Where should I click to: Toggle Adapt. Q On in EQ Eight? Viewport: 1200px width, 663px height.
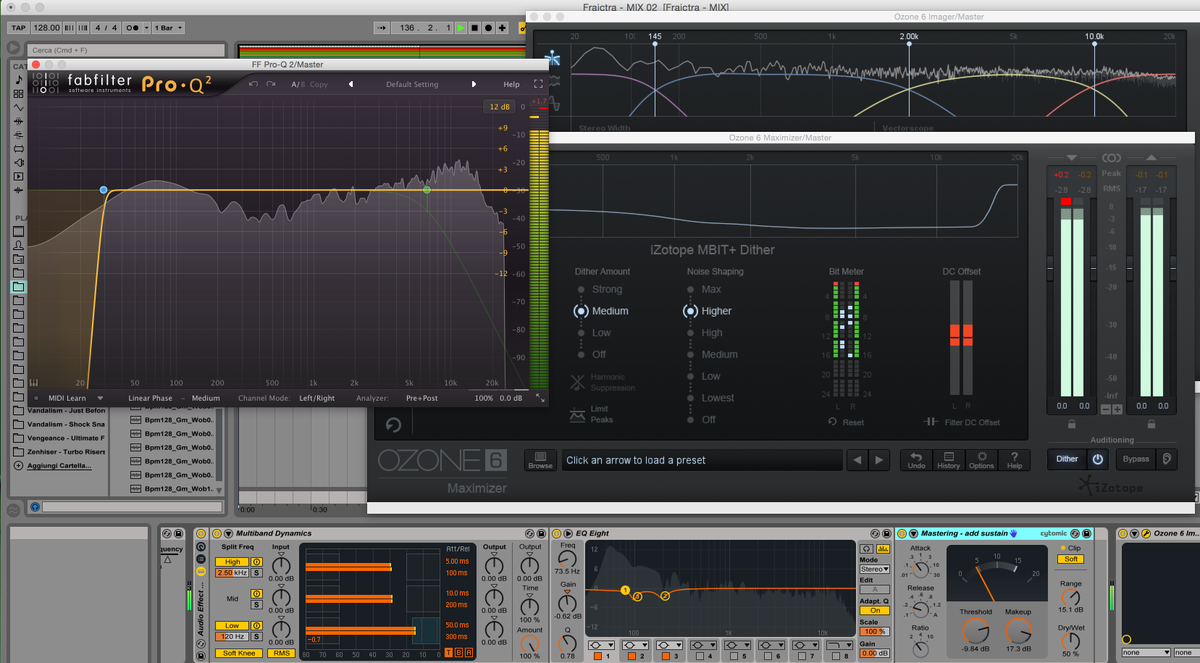pyautogui.click(x=874, y=610)
